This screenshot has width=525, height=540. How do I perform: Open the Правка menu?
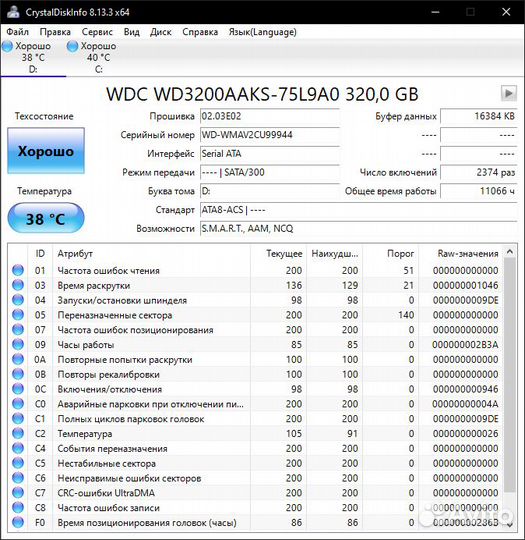(x=55, y=32)
